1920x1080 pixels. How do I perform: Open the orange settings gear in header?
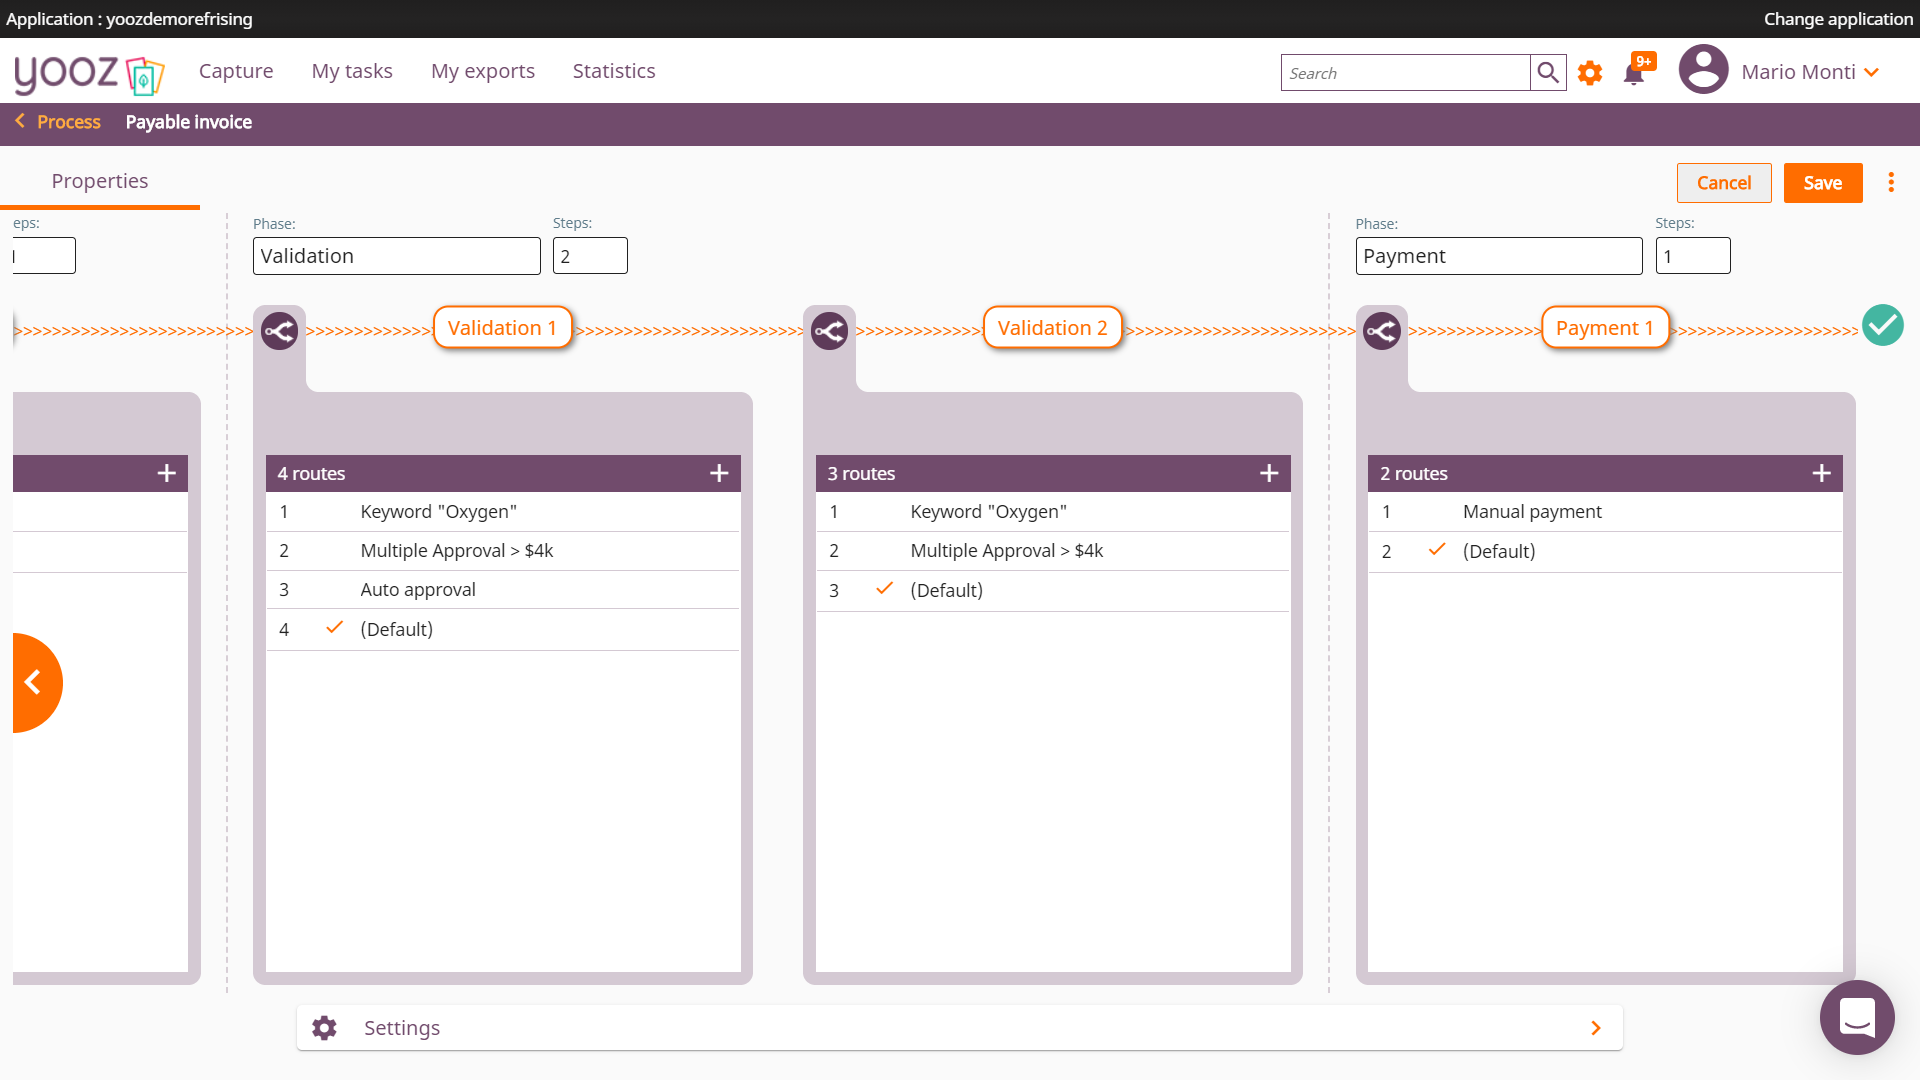tap(1590, 73)
